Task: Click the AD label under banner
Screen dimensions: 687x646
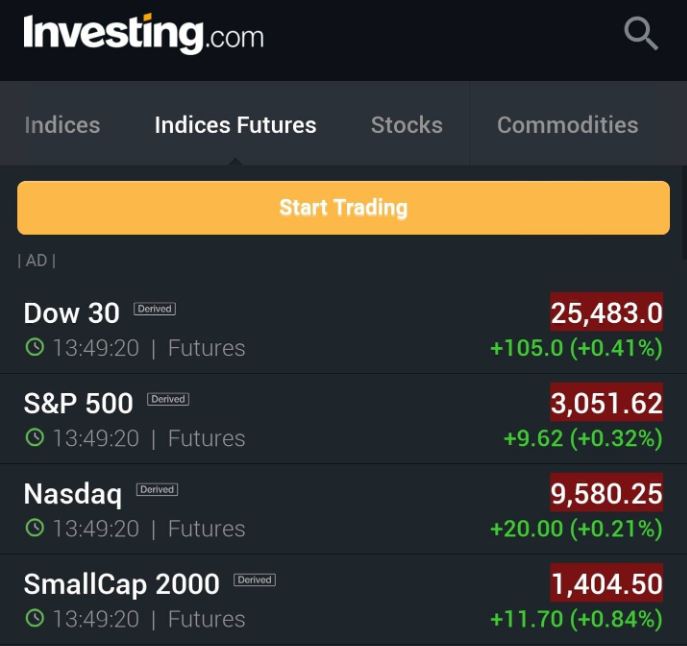Action: click(36, 261)
